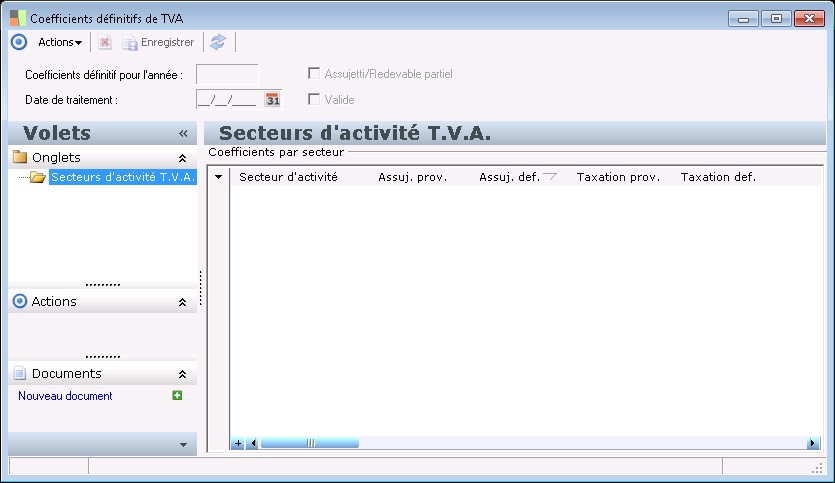
Task: Open the Actions dropdown menu in toolbar
Action: (60, 42)
